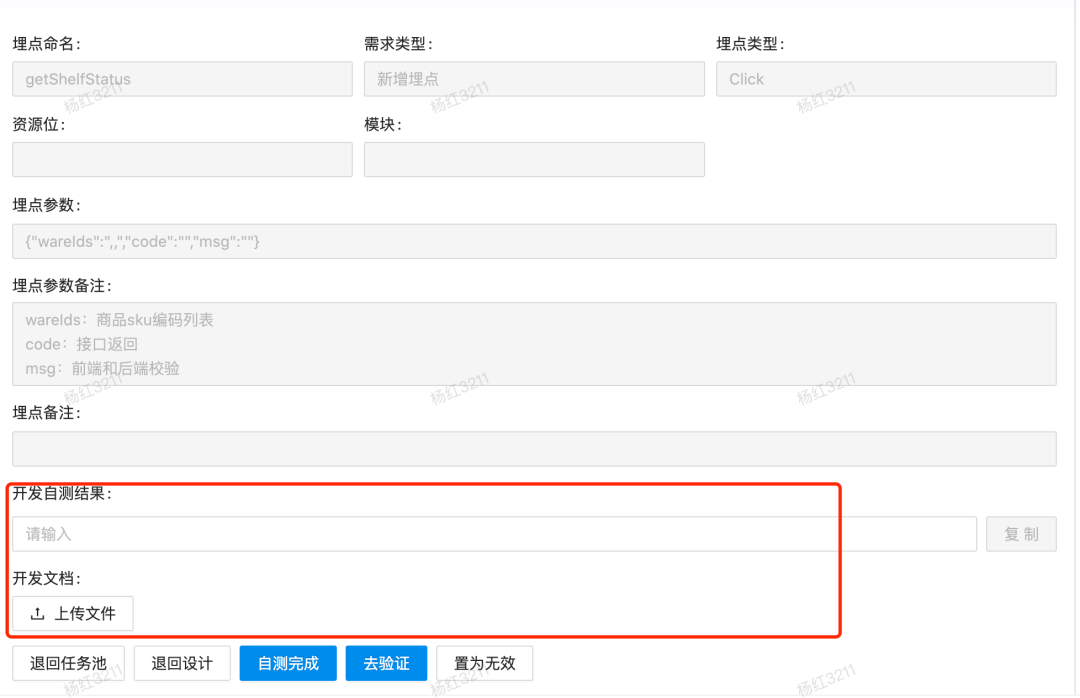Click the wareIds 商品sku编码列表 line
The width and height of the screenshot is (1080, 698).
click(119, 320)
